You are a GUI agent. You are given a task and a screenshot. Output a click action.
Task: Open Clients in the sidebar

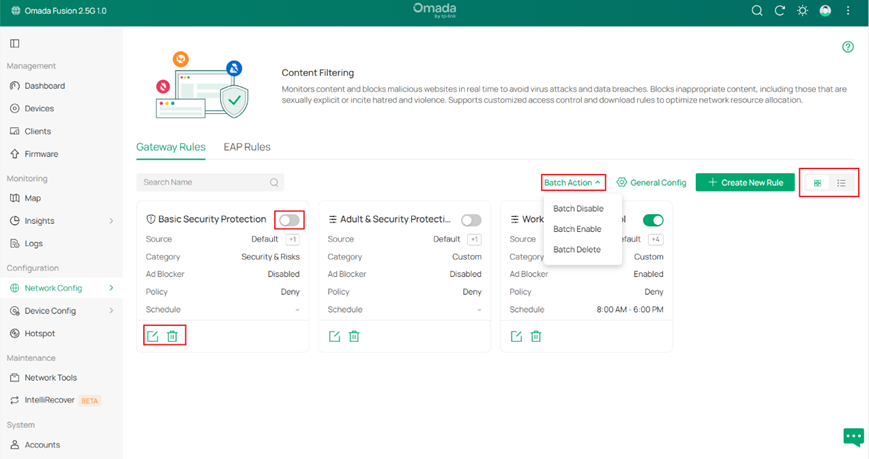tap(38, 131)
